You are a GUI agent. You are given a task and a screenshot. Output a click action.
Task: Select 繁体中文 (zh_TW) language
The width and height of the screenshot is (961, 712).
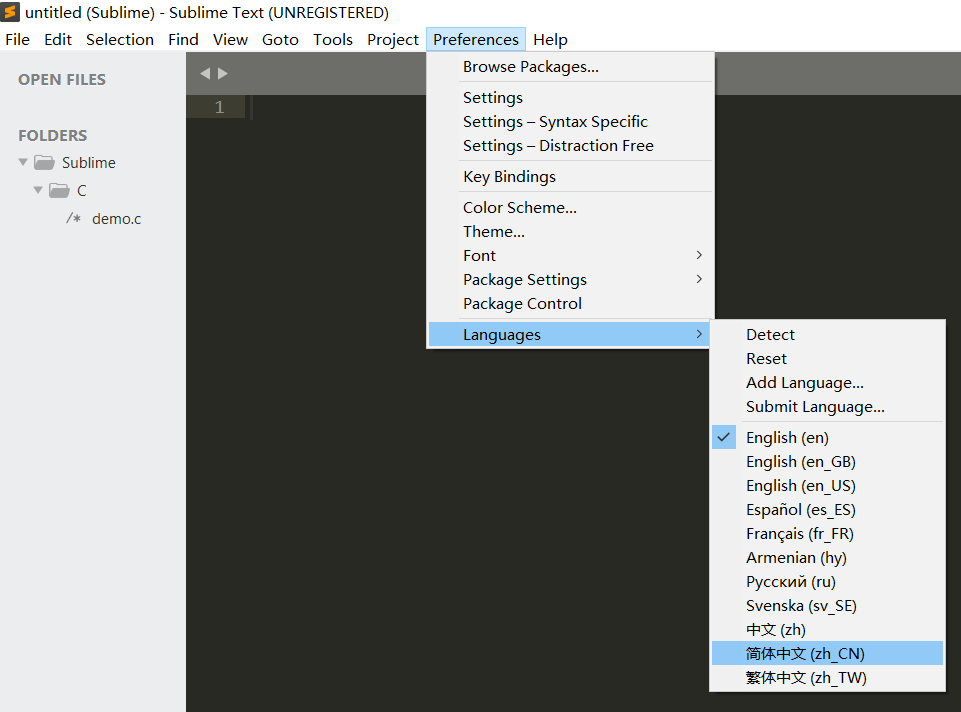coord(827,677)
